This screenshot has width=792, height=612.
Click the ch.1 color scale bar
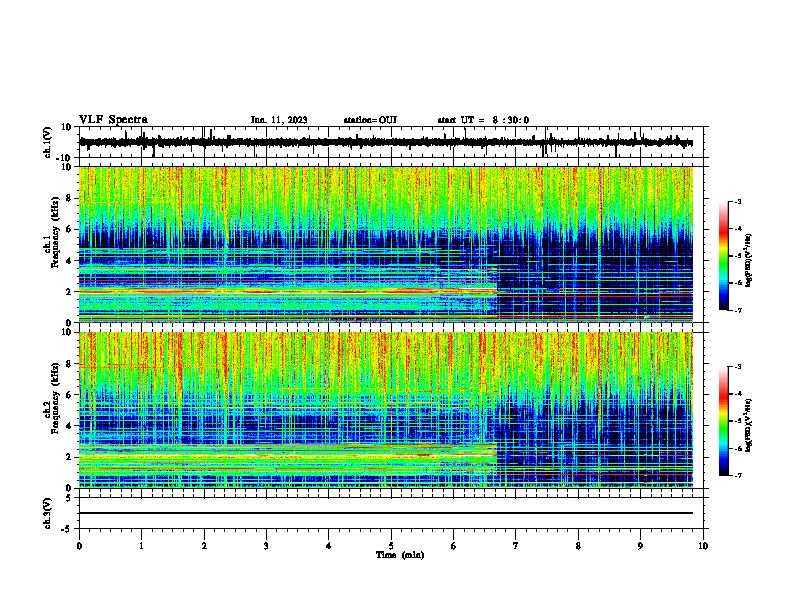(x=723, y=256)
